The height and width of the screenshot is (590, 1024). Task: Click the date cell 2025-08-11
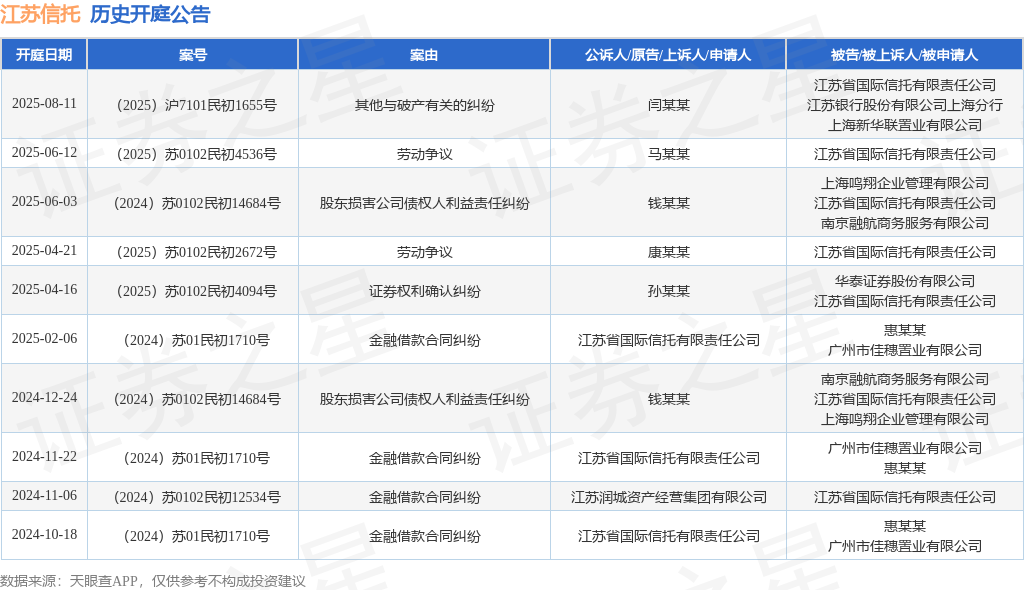44,104
